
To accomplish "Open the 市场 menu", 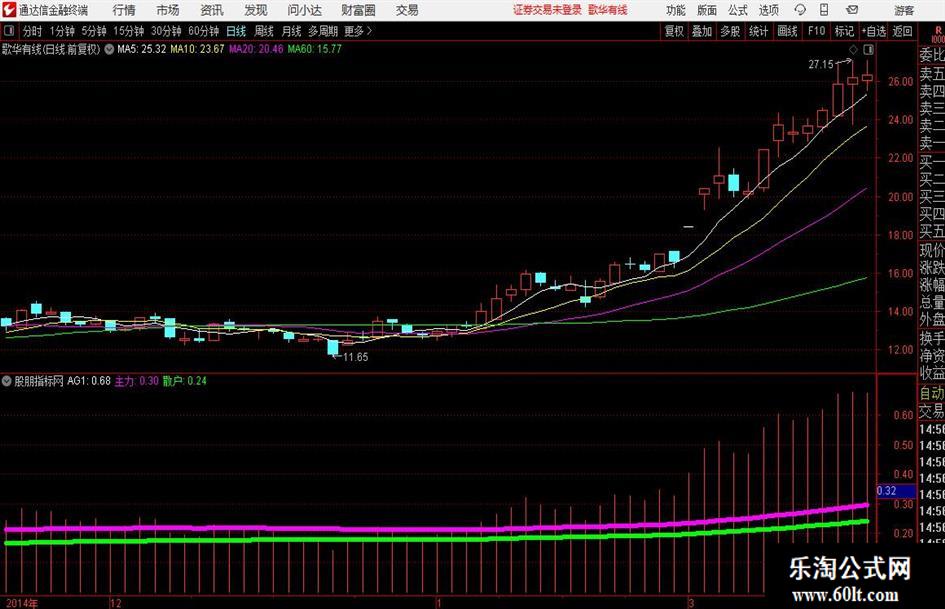I will 168,10.
